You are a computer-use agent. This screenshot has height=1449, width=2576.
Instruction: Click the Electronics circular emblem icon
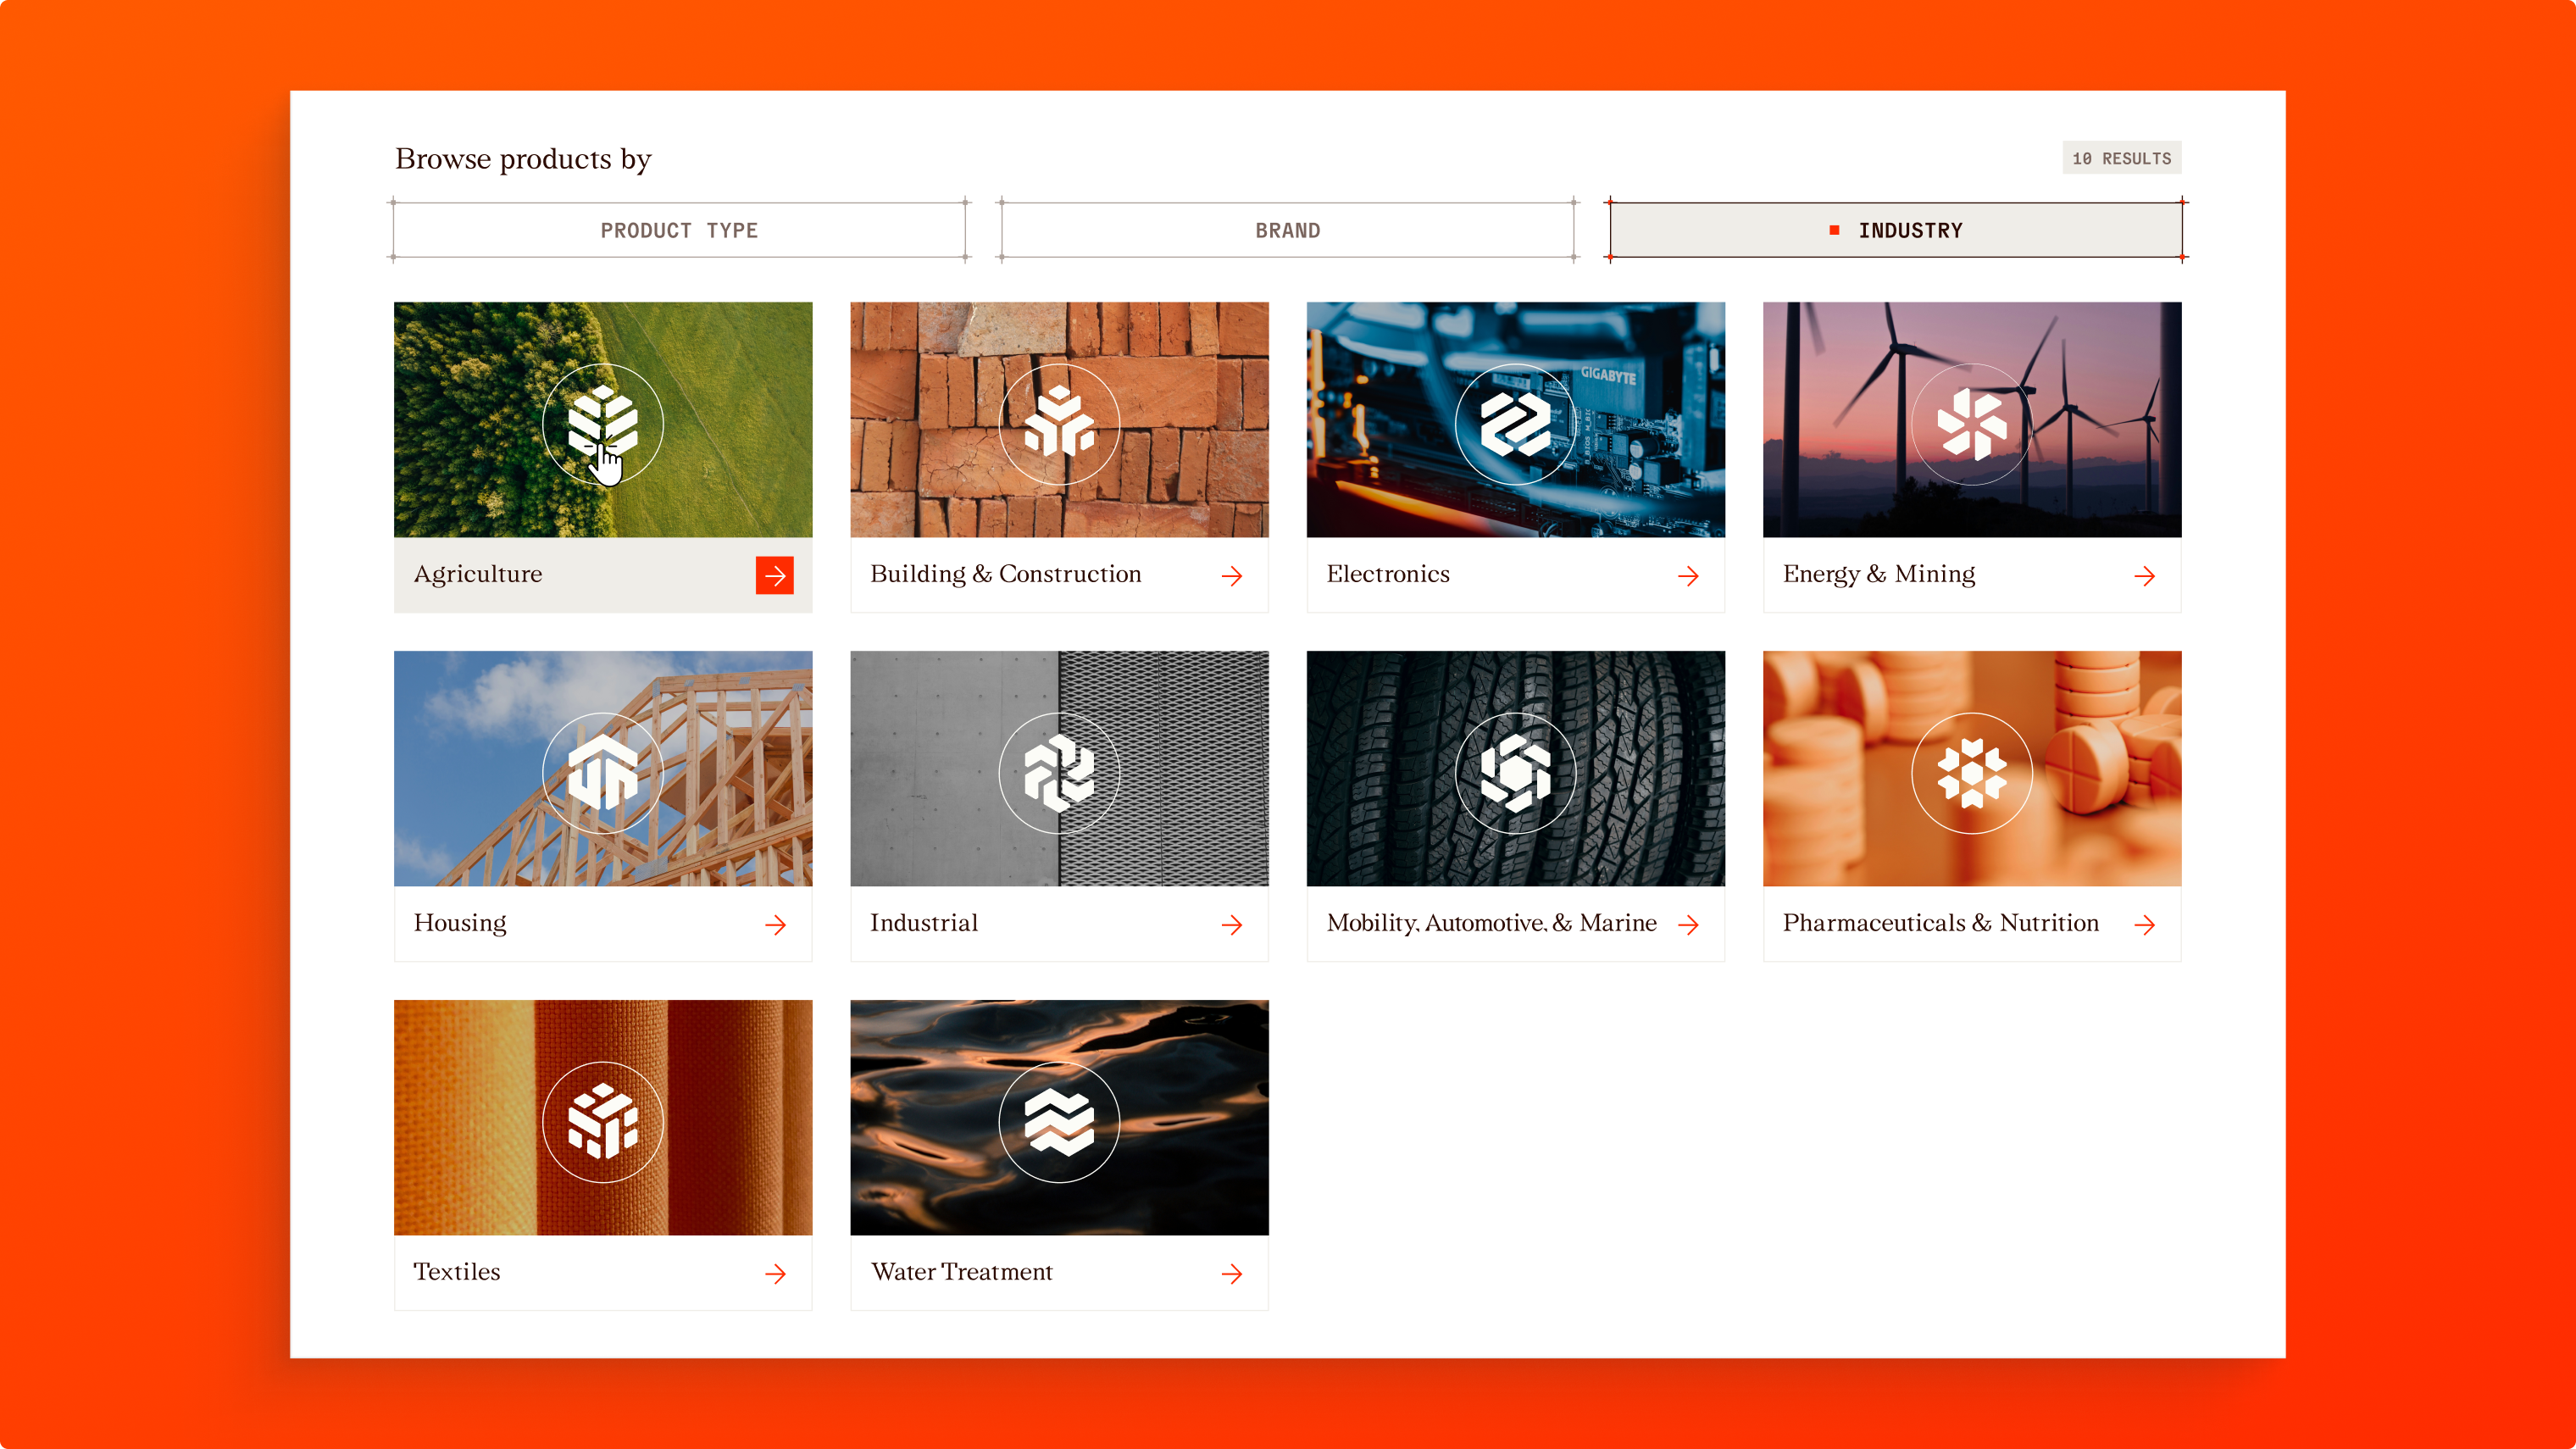(1515, 424)
